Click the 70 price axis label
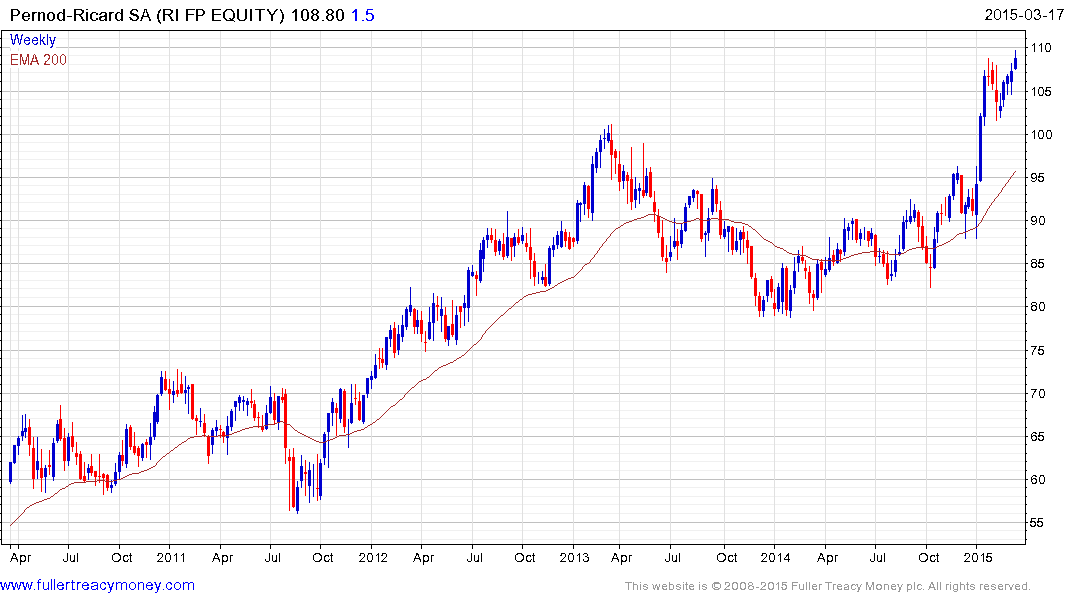 coord(1038,394)
